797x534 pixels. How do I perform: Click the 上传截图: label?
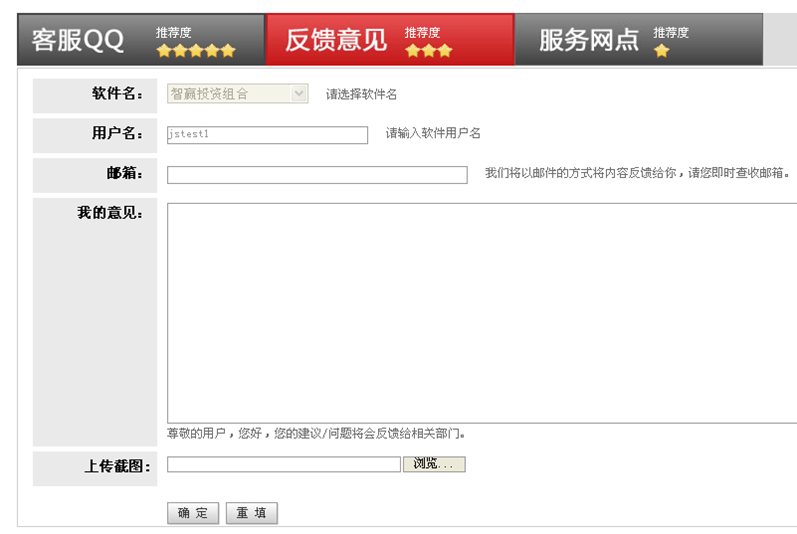point(117,466)
